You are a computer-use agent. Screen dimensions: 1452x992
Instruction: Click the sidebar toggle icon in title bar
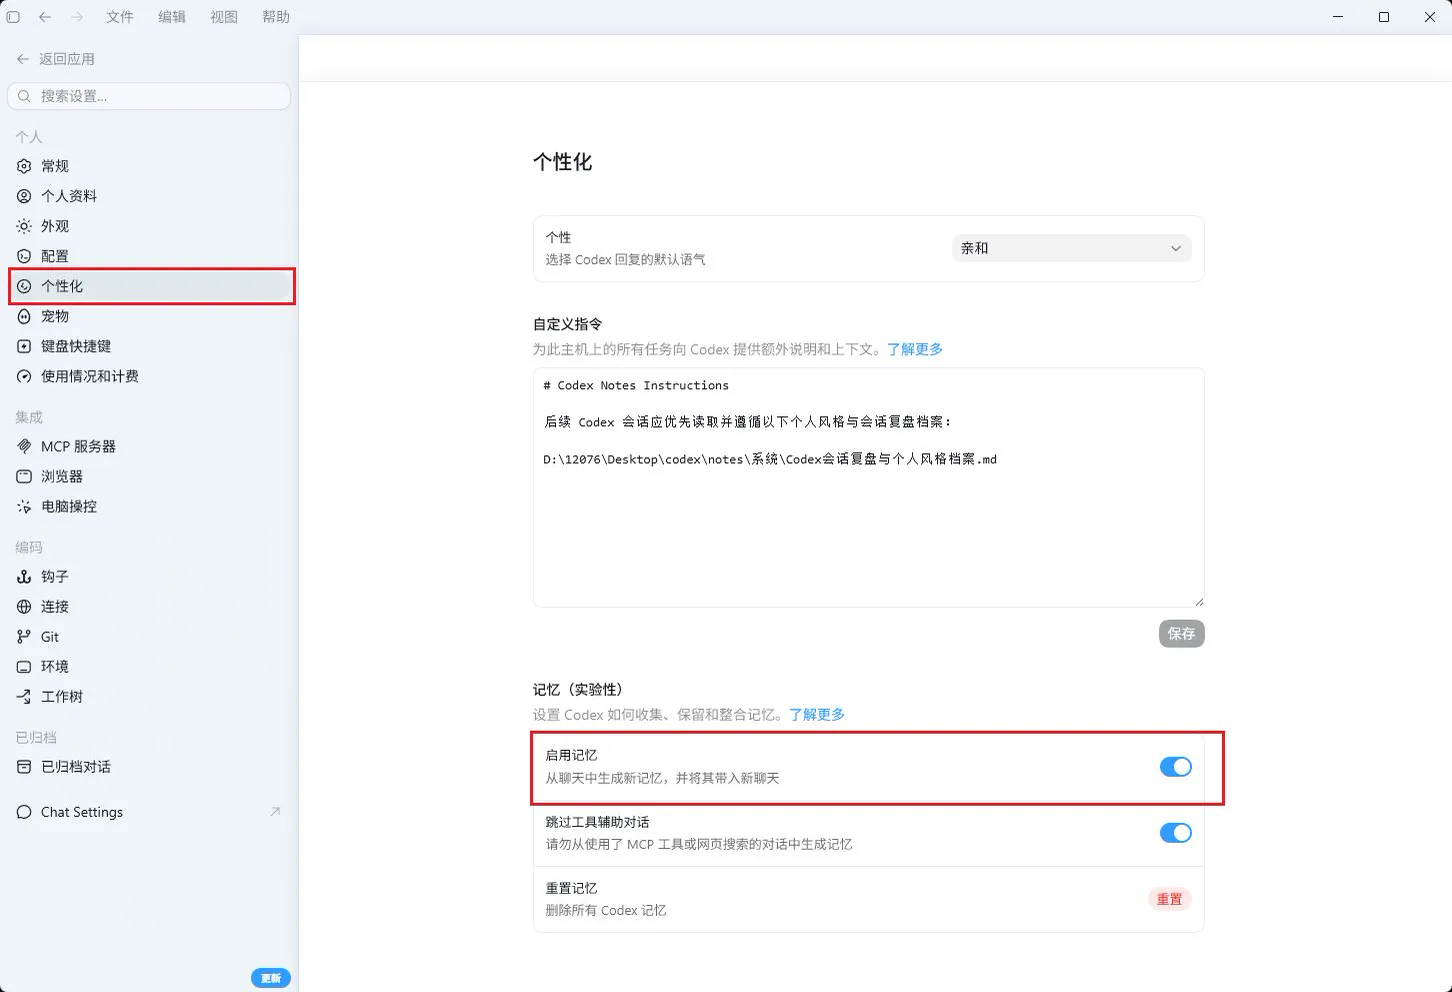click(x=13, y=17)
